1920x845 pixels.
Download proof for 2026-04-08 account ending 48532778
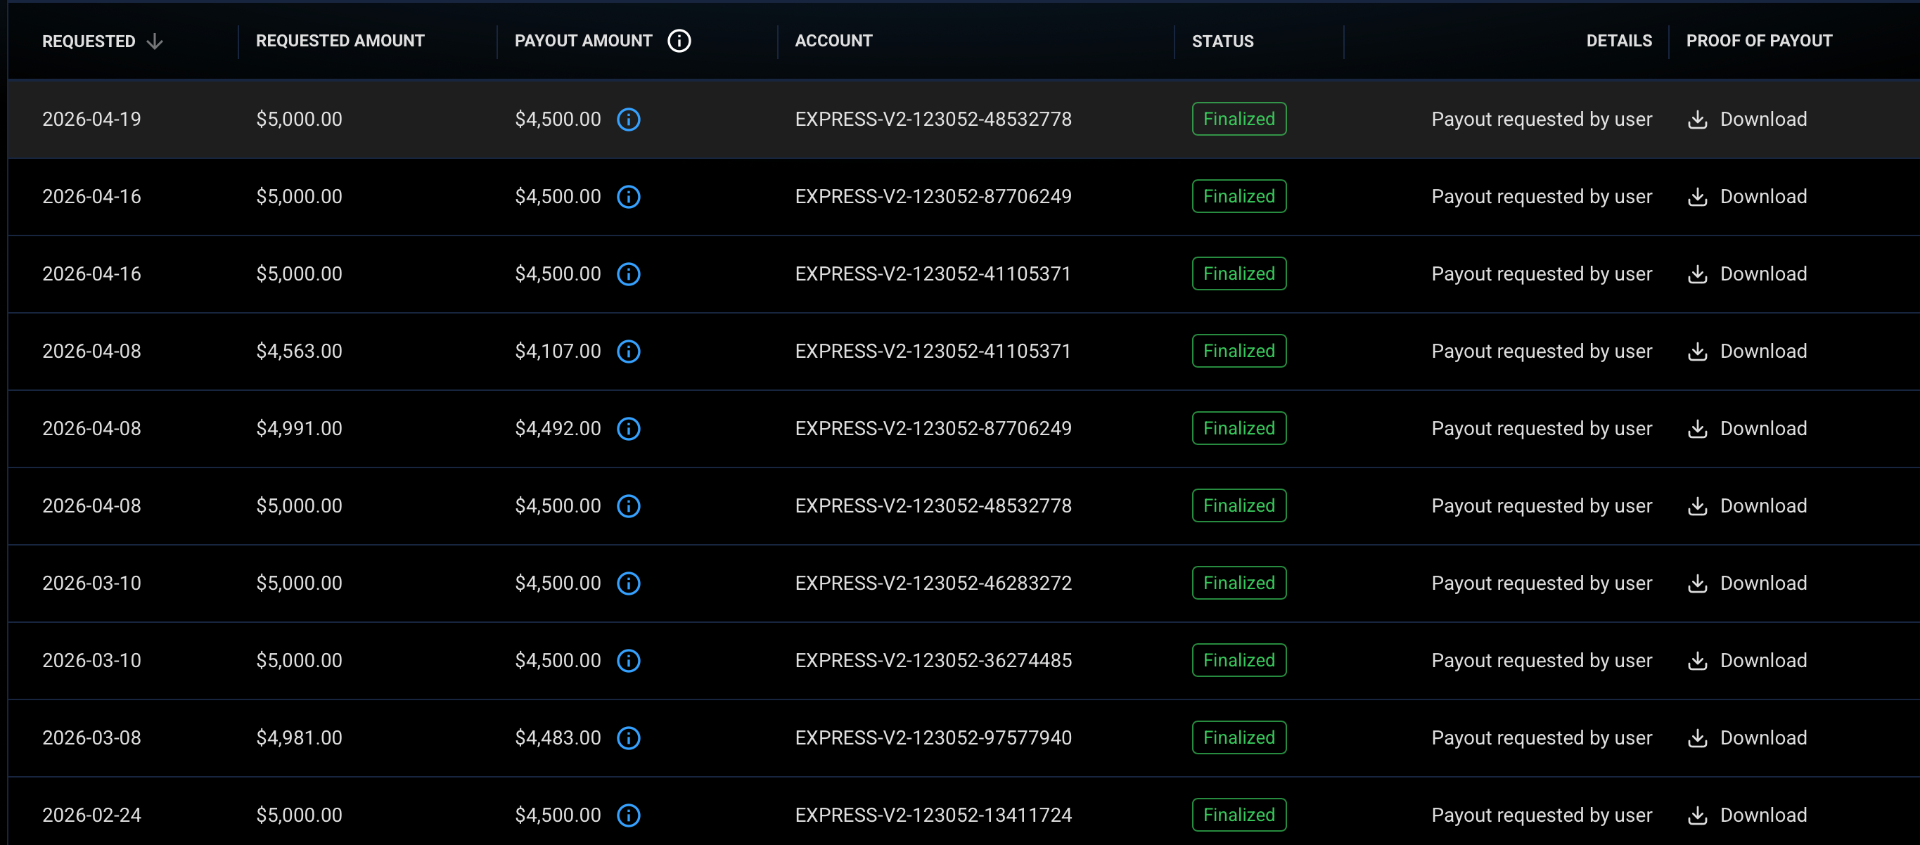click(x=1747, y=506)
